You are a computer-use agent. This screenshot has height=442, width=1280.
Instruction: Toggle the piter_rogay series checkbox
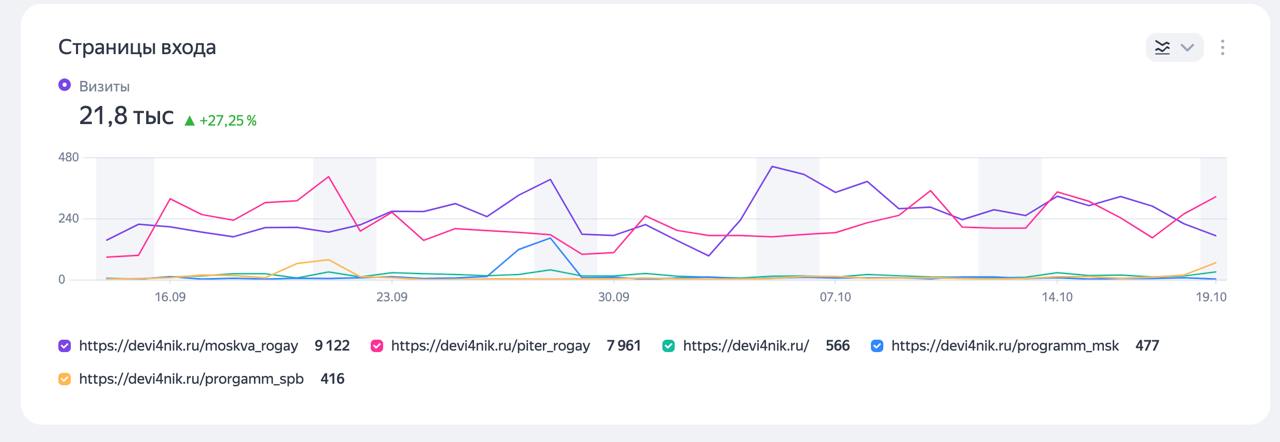(x=378, y=346)
